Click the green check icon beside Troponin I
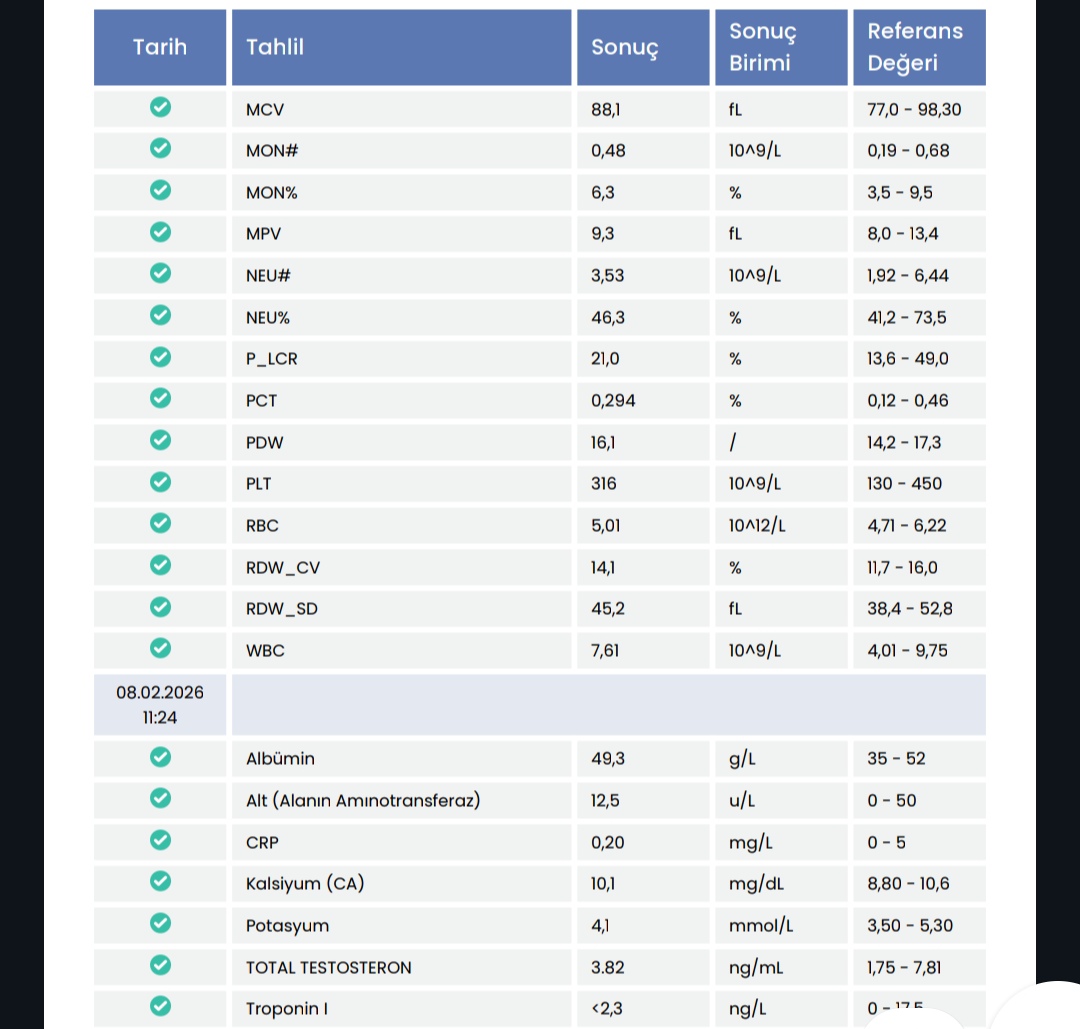The width and height of the screenshot is (1080, 1029). pos(160,1007)
